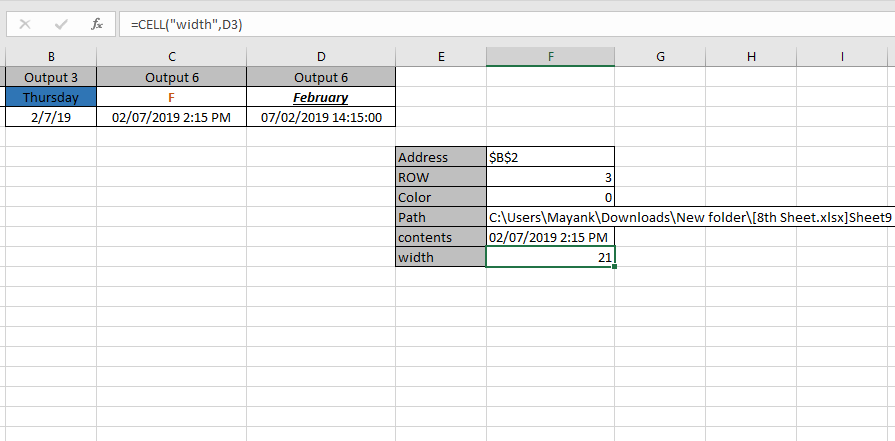This screenshot has width=895, height=441.
Task: Click the gray width label cell
Action: point(441,257)
